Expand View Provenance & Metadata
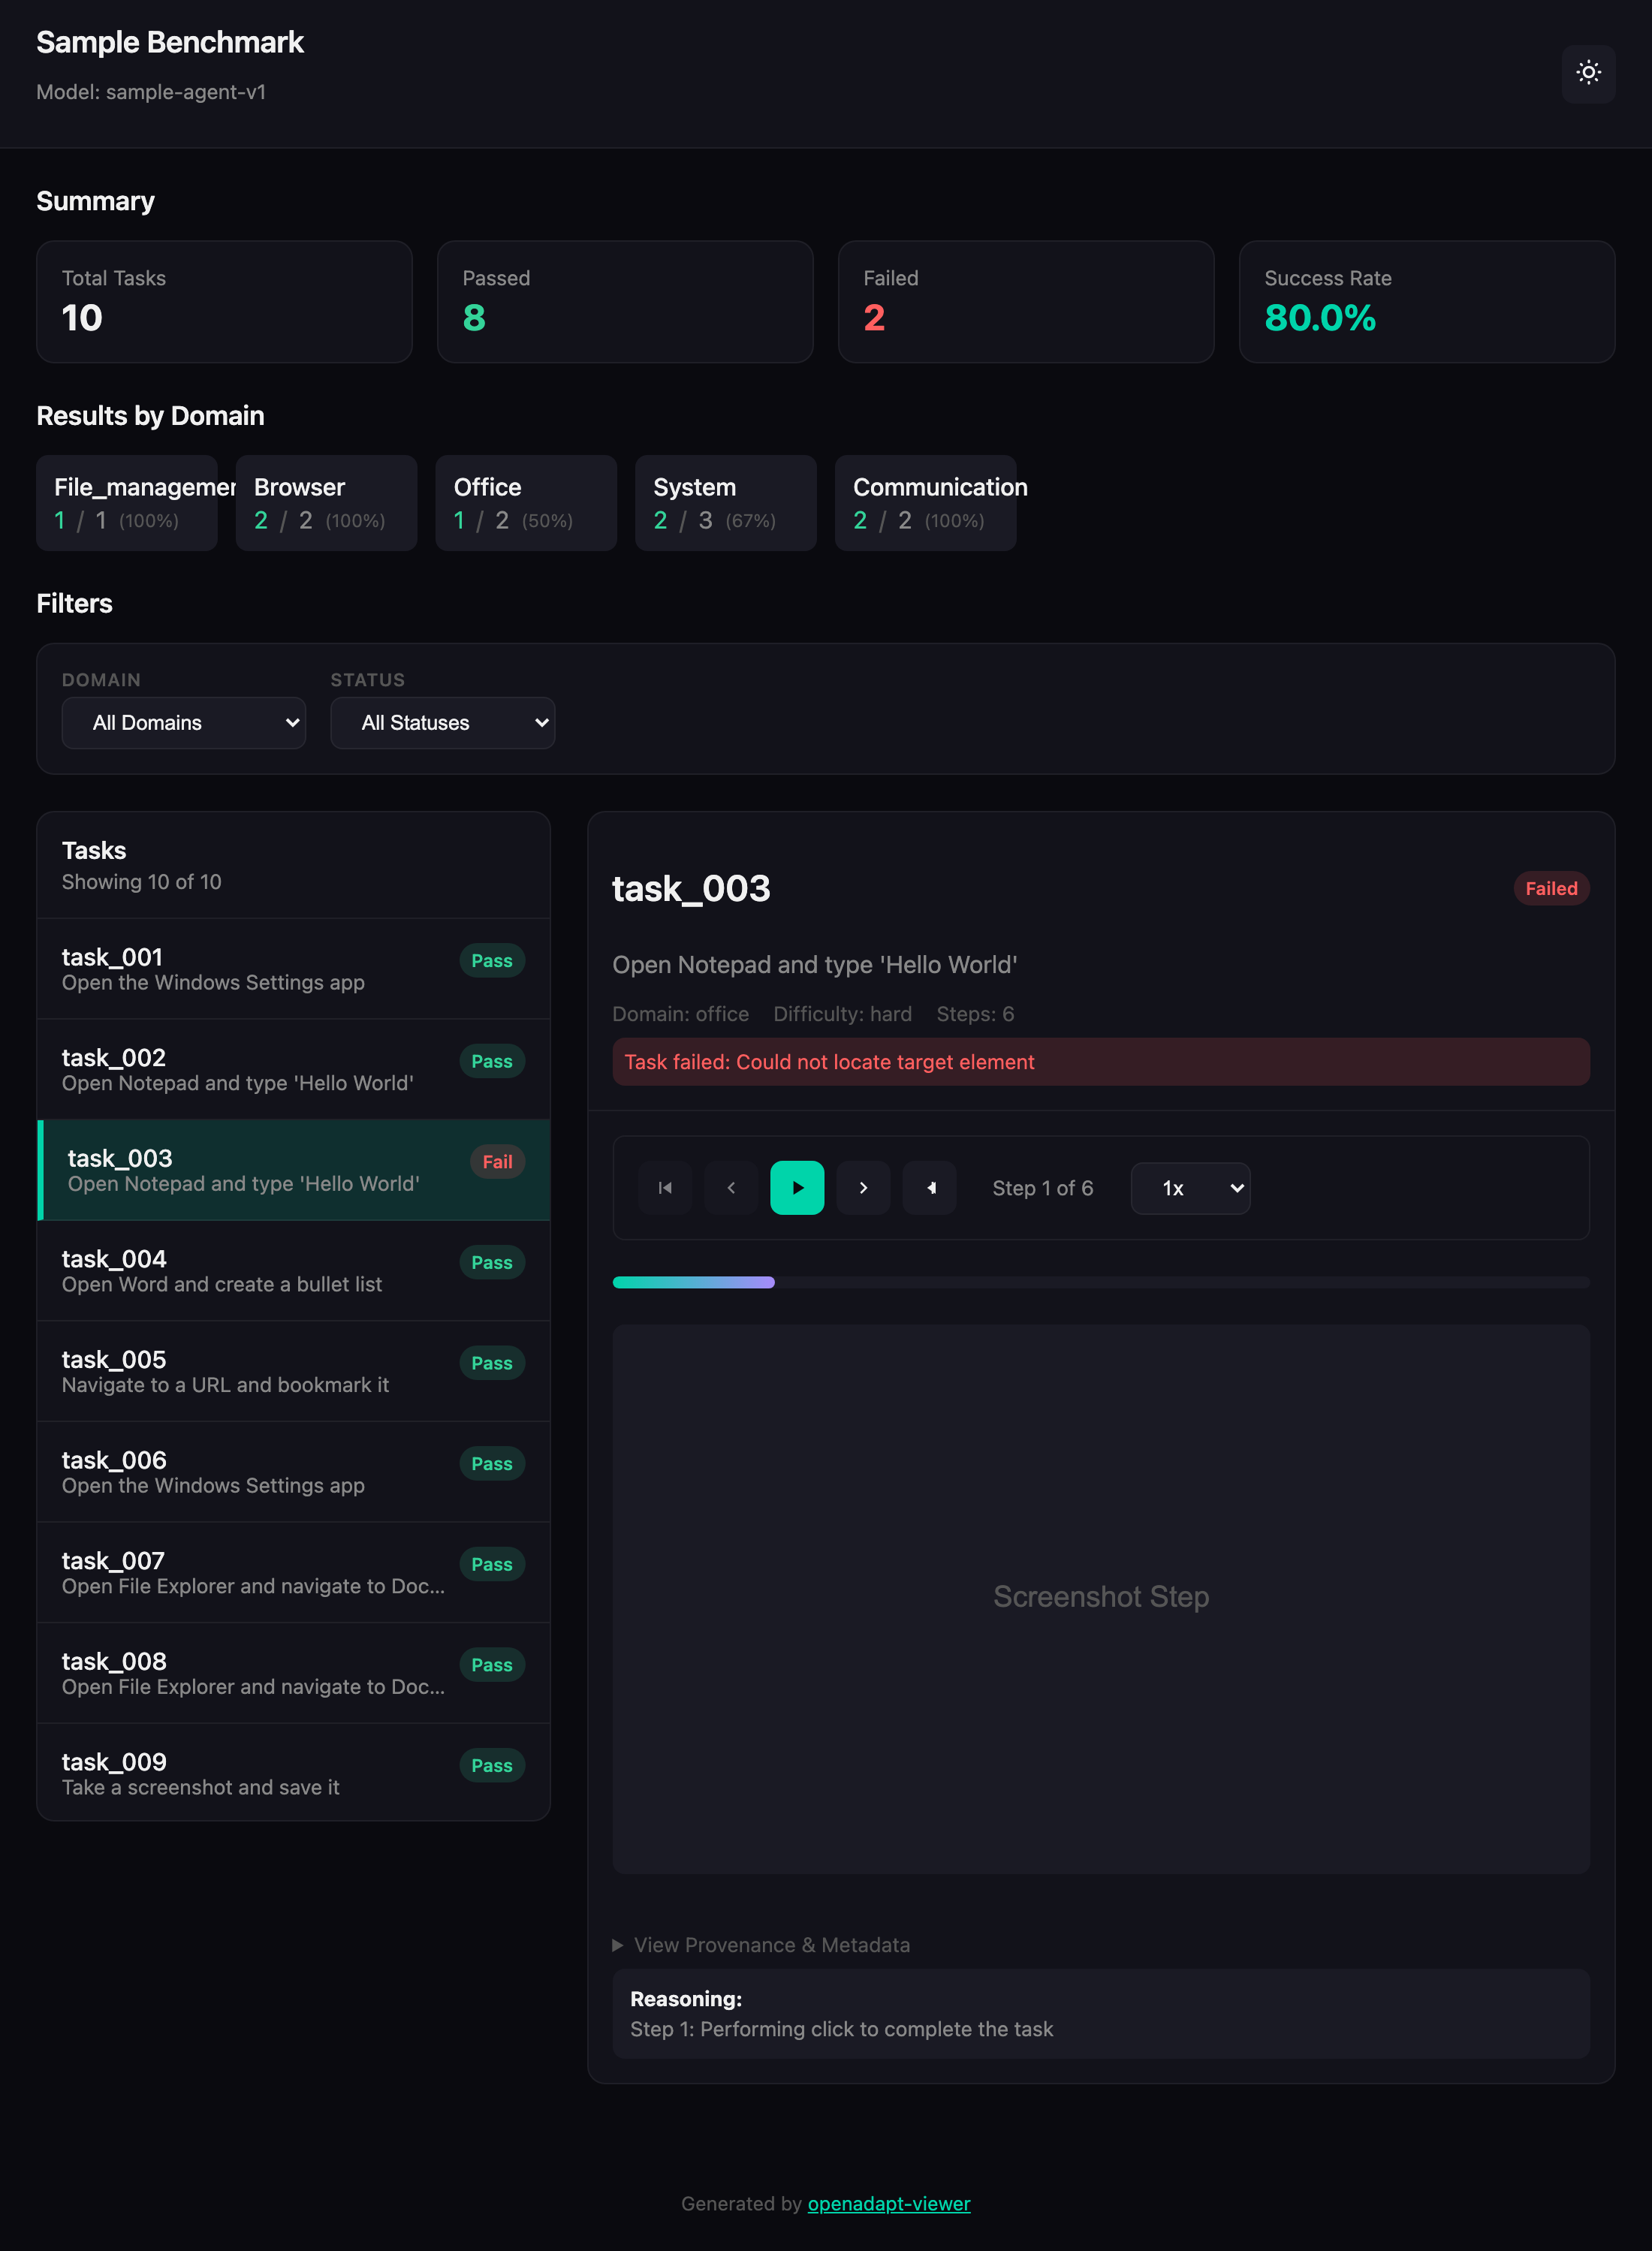The image size is (1652, 2251). (761, 1945)
